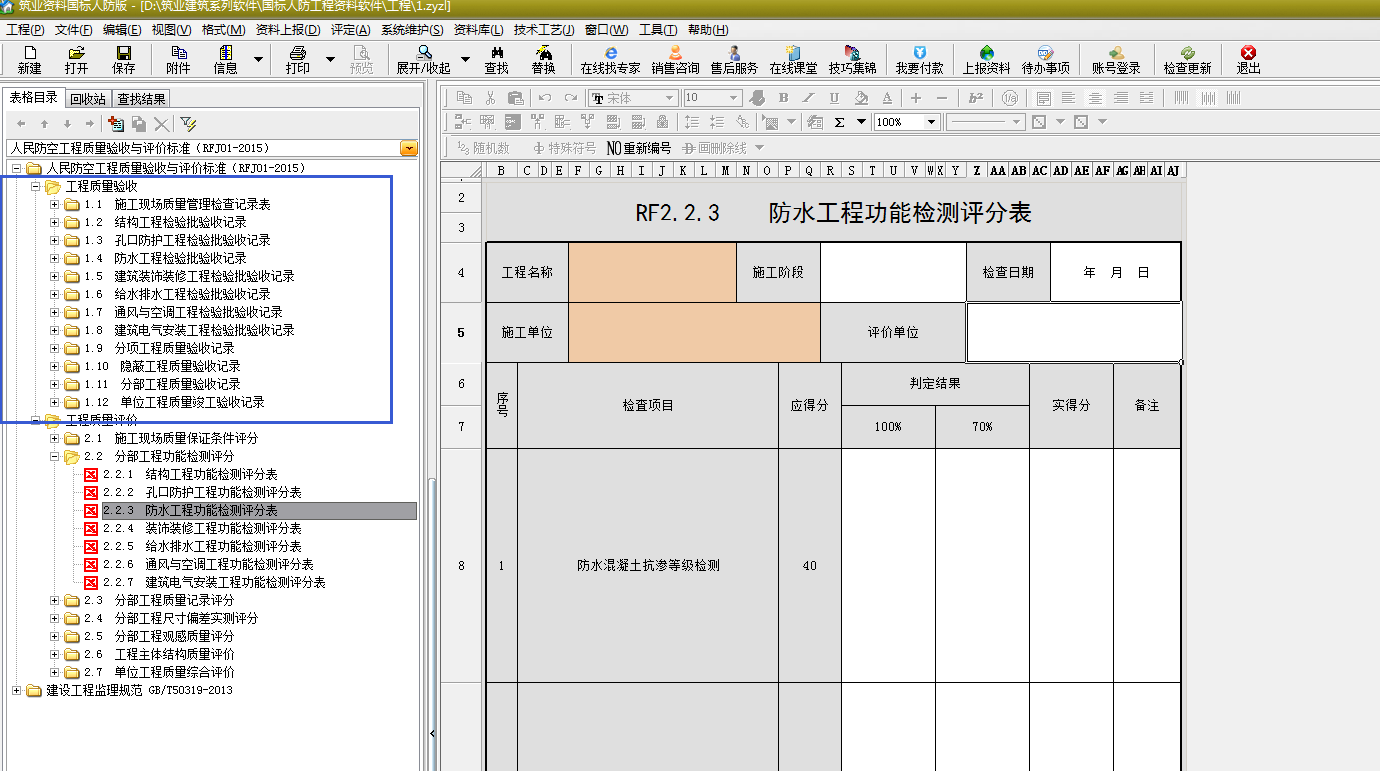Click the 打开 (Open) toolbar icon
The image size is (1380, 771).
(x=76, y=60)
